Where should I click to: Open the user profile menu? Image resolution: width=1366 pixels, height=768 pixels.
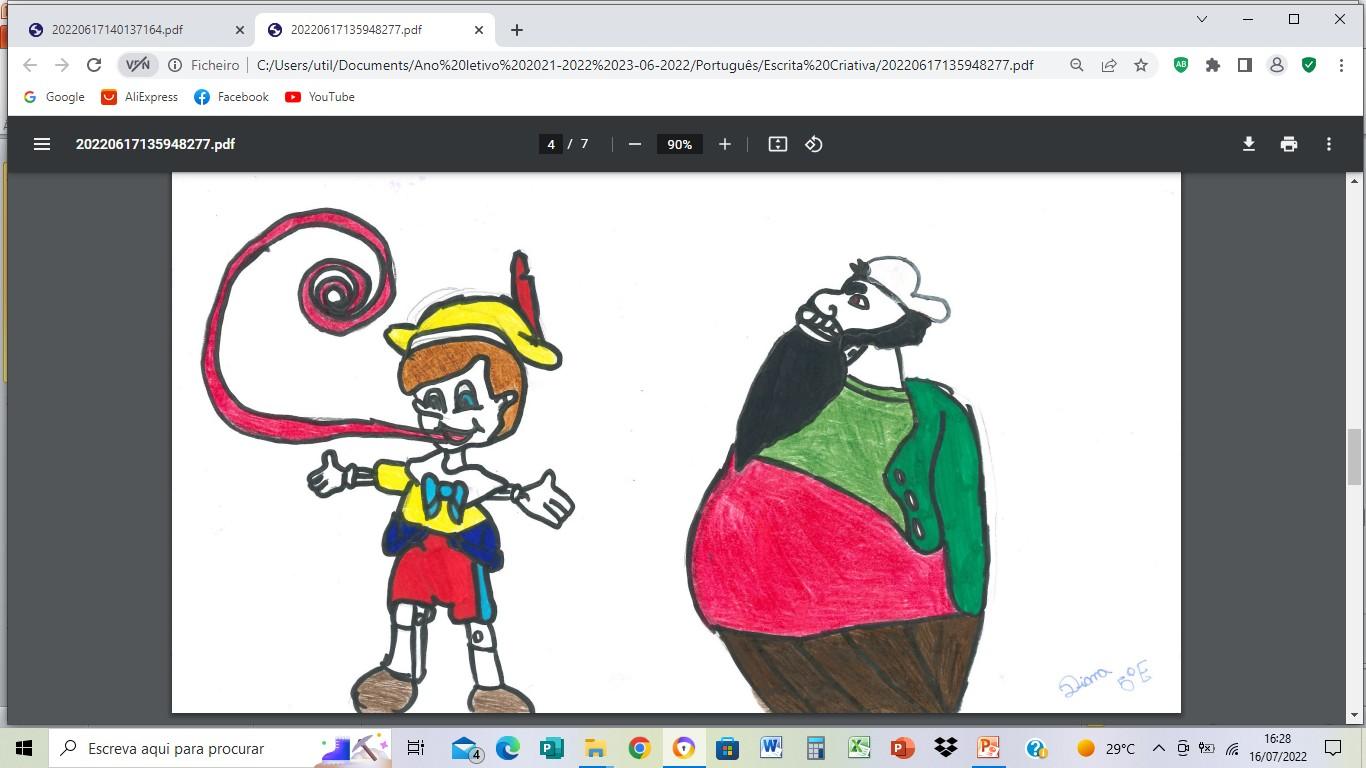coord(1277,65)
